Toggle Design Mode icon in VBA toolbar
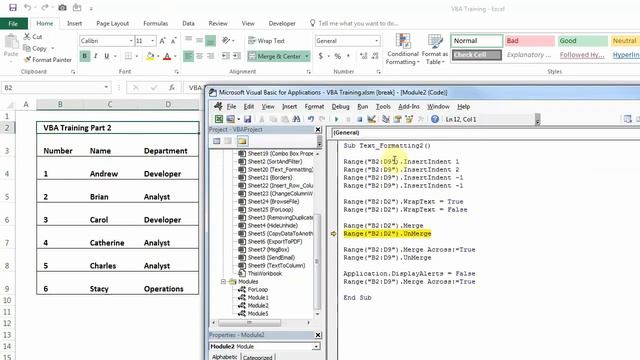The width and height of the screenshot is (640, 360). click(371, 119)
